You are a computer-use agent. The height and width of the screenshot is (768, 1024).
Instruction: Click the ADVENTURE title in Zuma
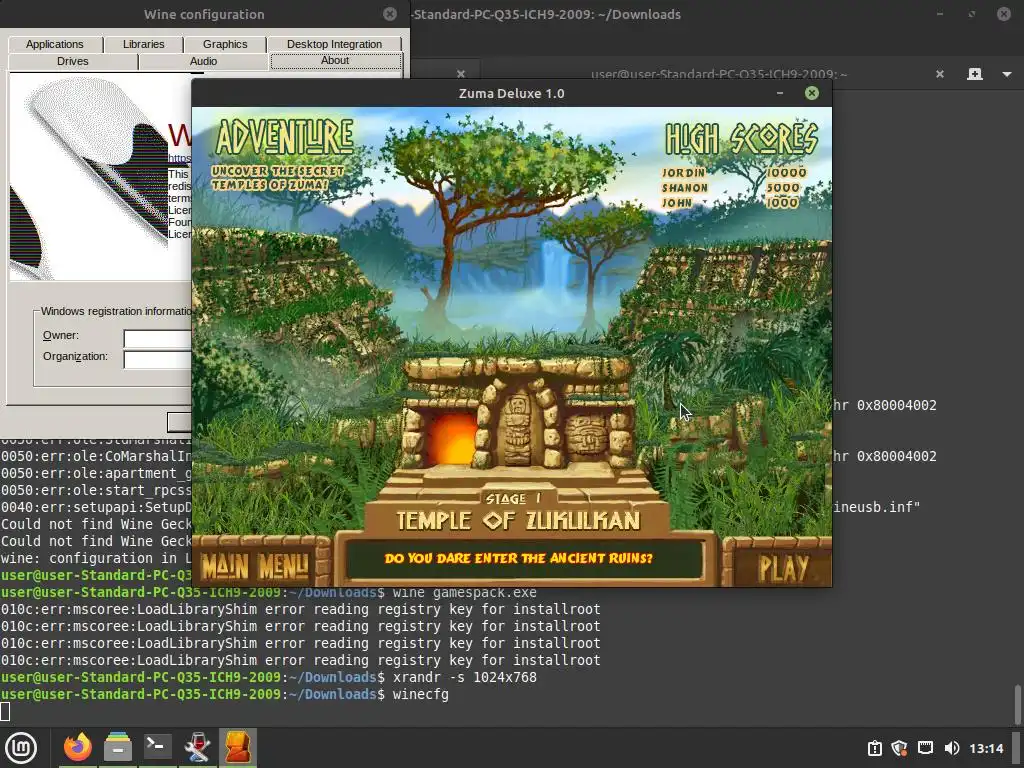point(285,137)
